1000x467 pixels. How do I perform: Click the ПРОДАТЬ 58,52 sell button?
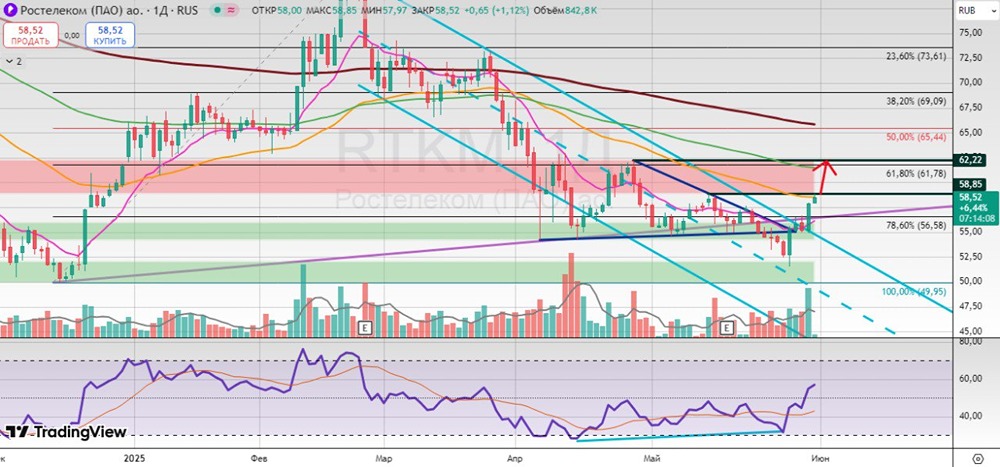click(x=30, y=35)
